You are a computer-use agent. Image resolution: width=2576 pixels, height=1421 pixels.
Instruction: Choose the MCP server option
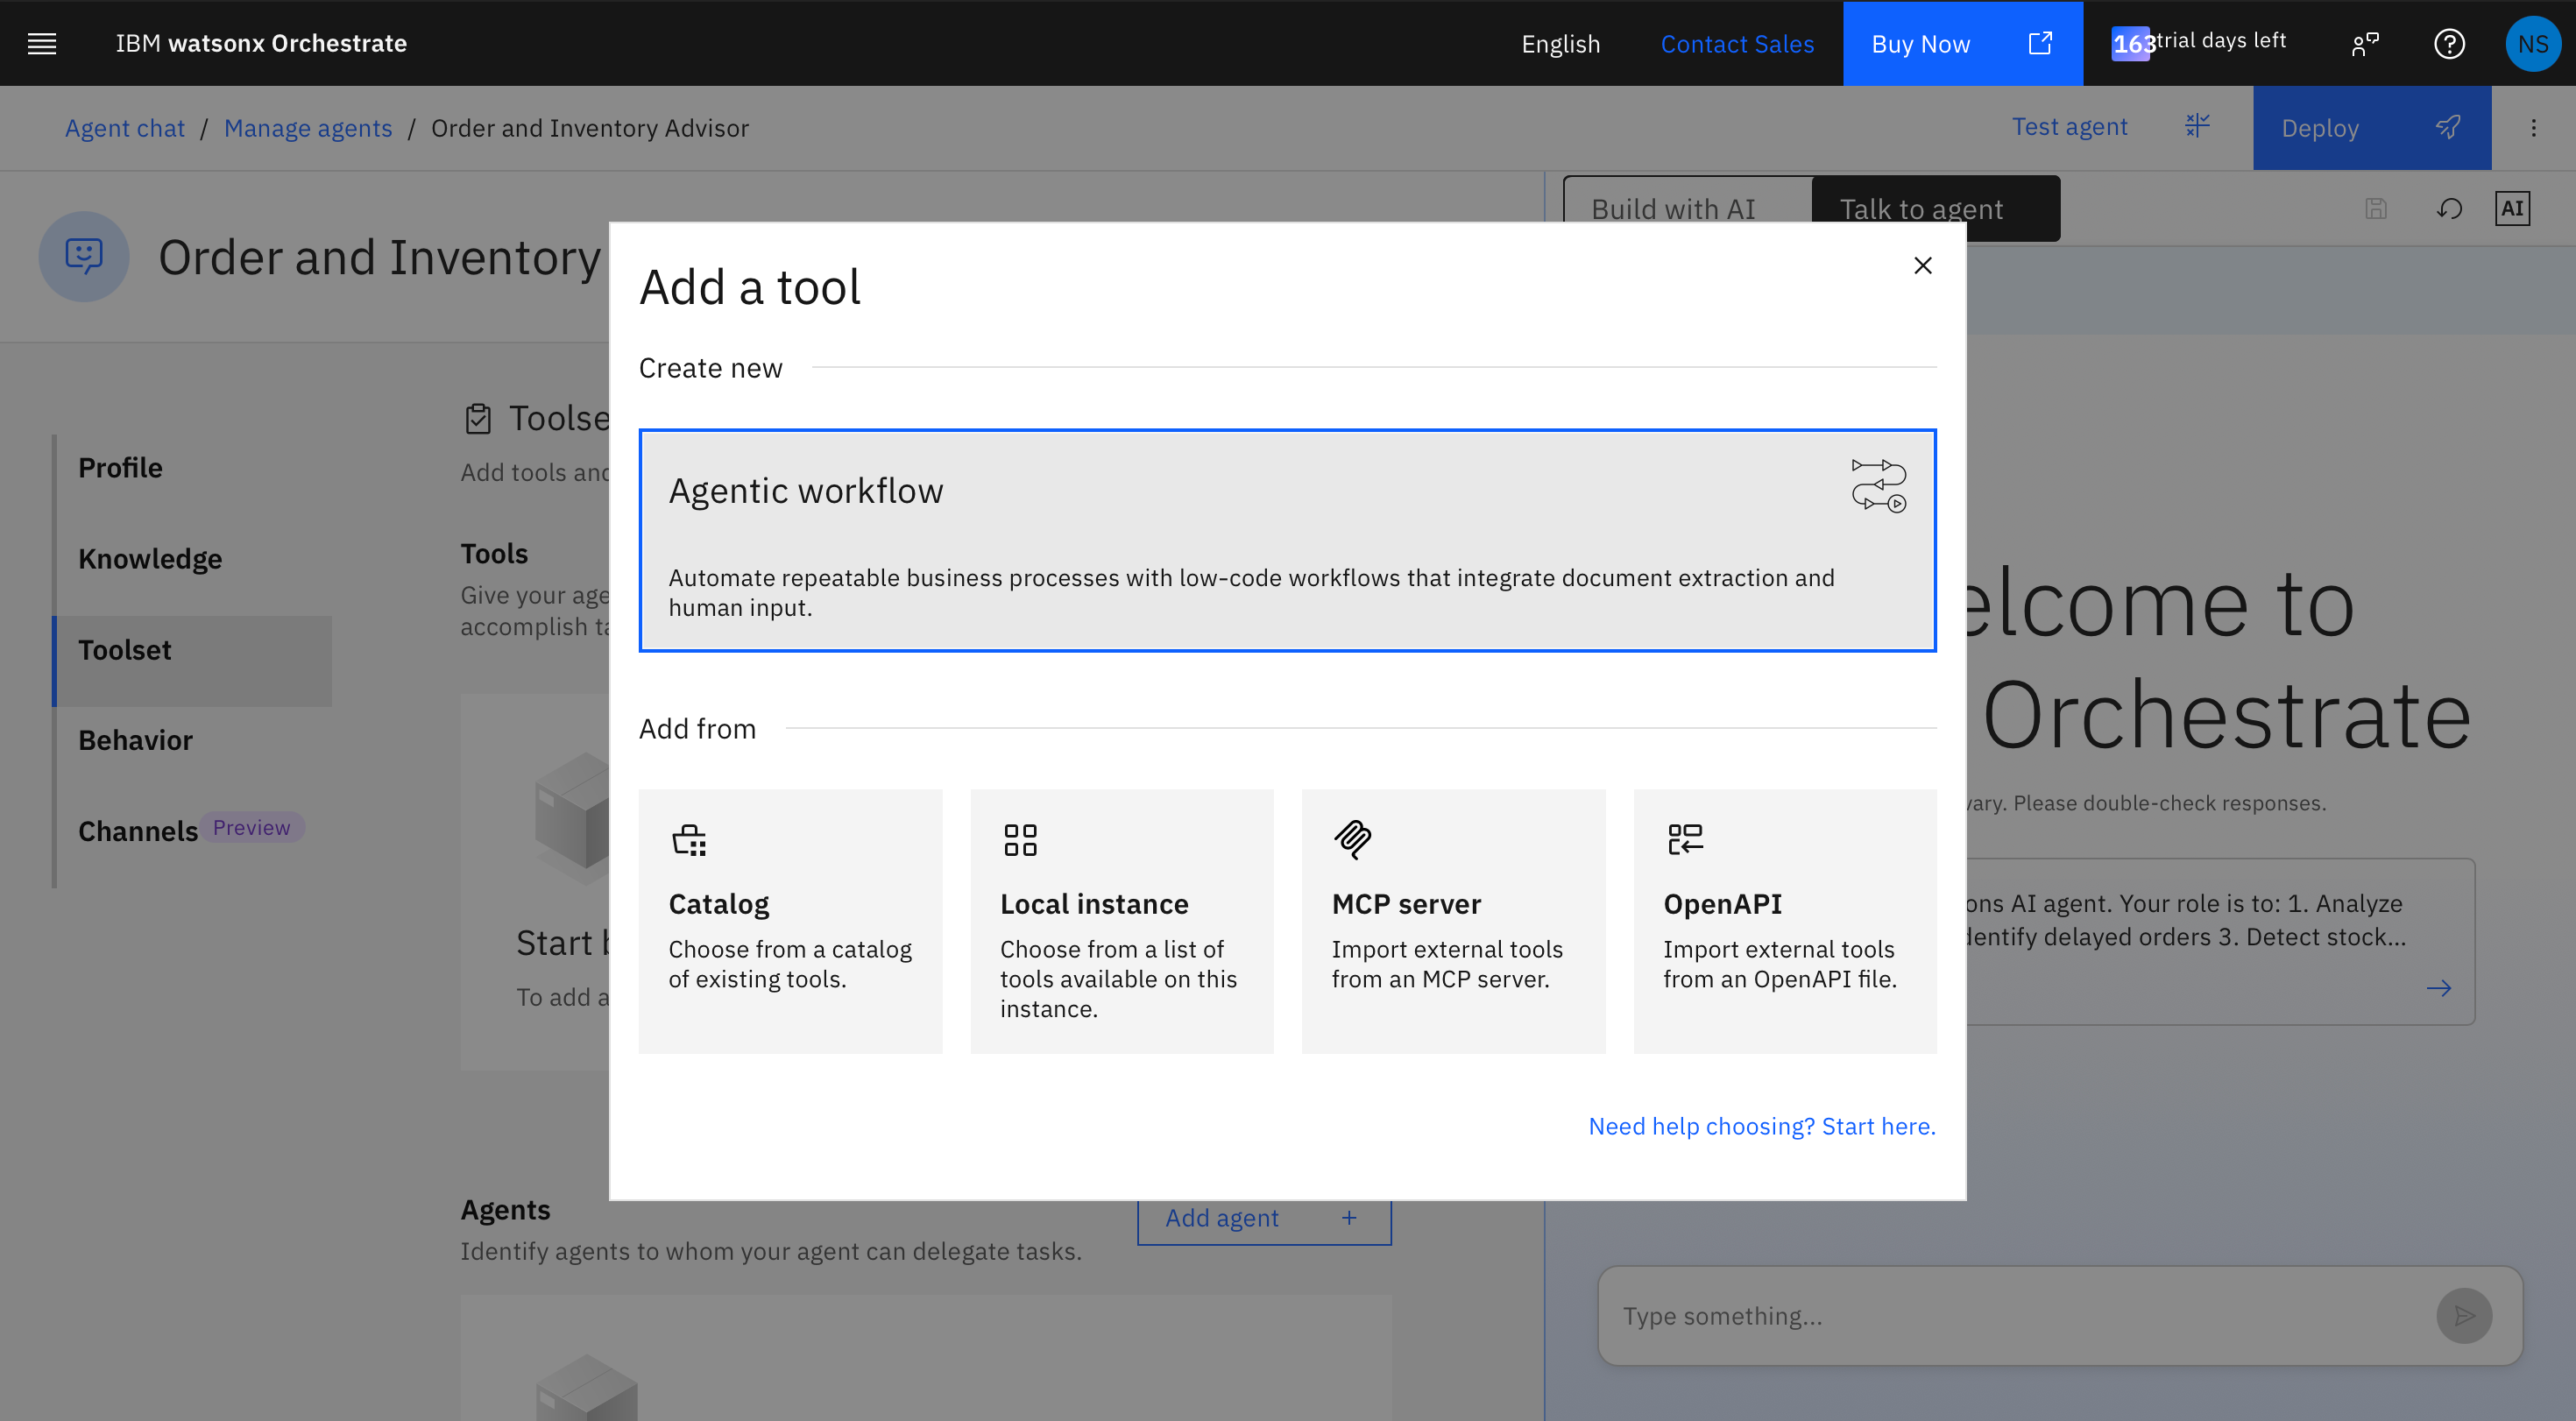[1453, 920]
